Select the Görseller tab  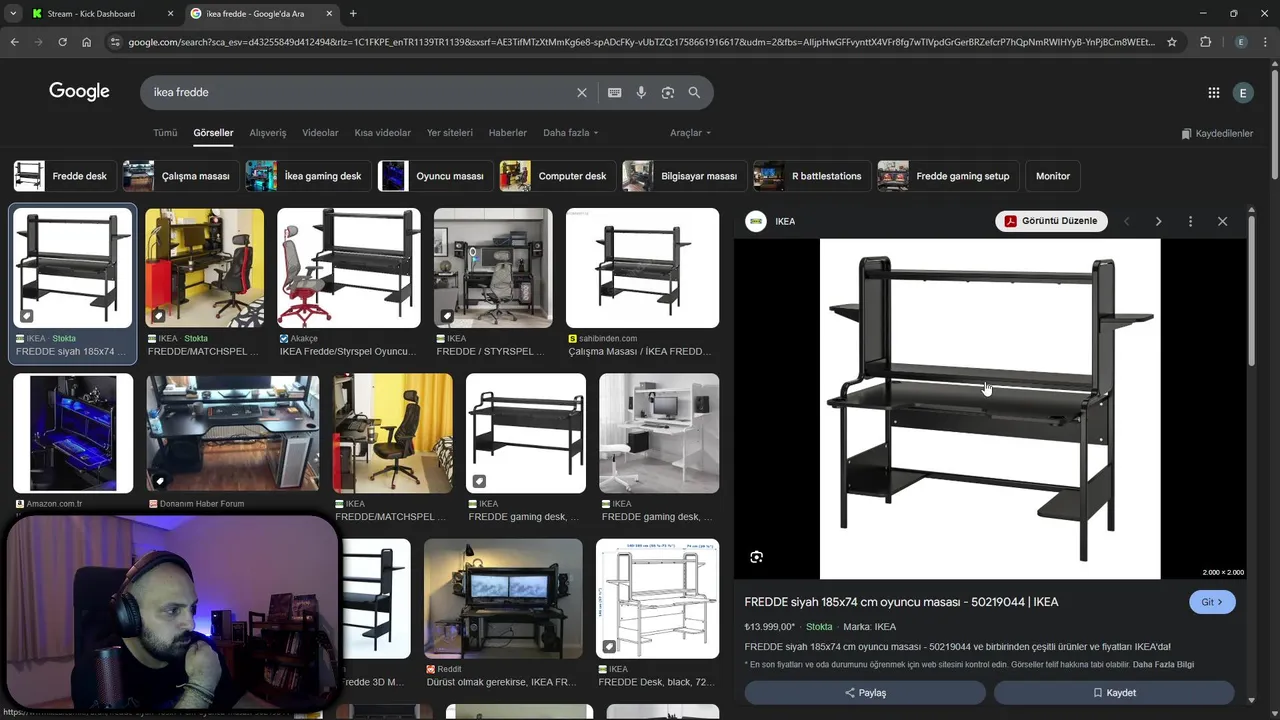[213, 133]
